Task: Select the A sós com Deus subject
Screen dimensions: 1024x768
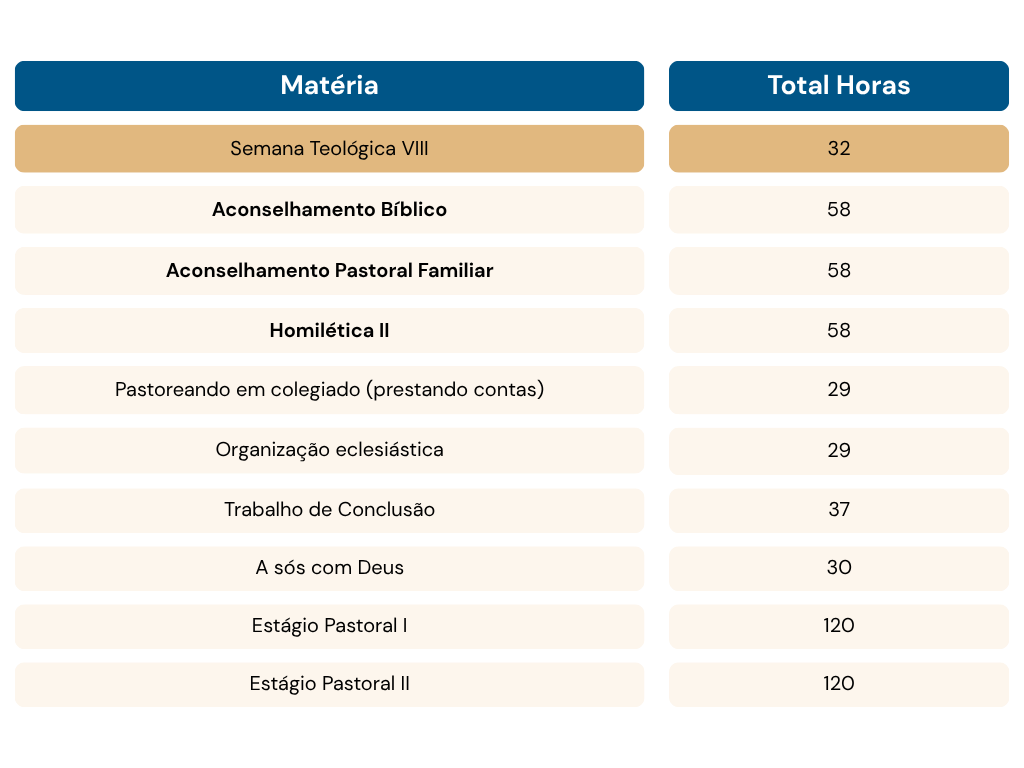Action: [329, 568]
